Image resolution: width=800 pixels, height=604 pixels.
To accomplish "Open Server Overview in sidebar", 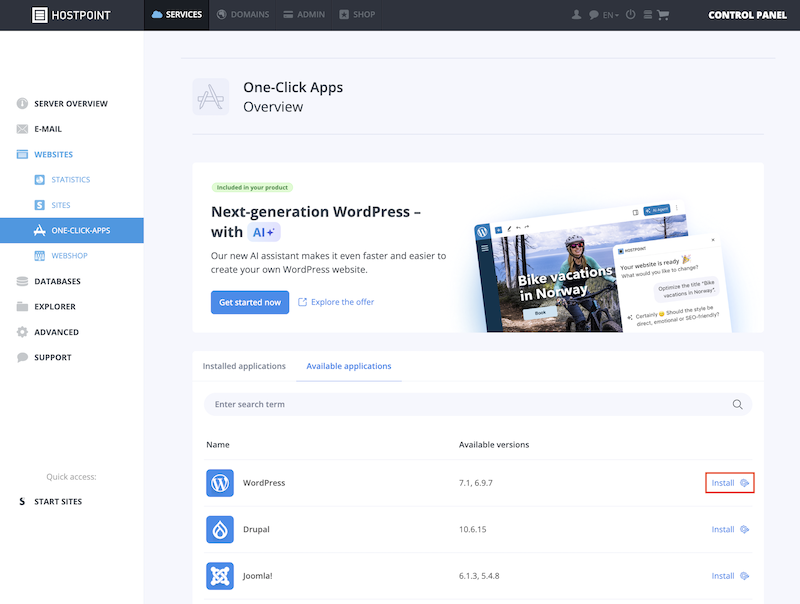I will (x=71, y=104).
